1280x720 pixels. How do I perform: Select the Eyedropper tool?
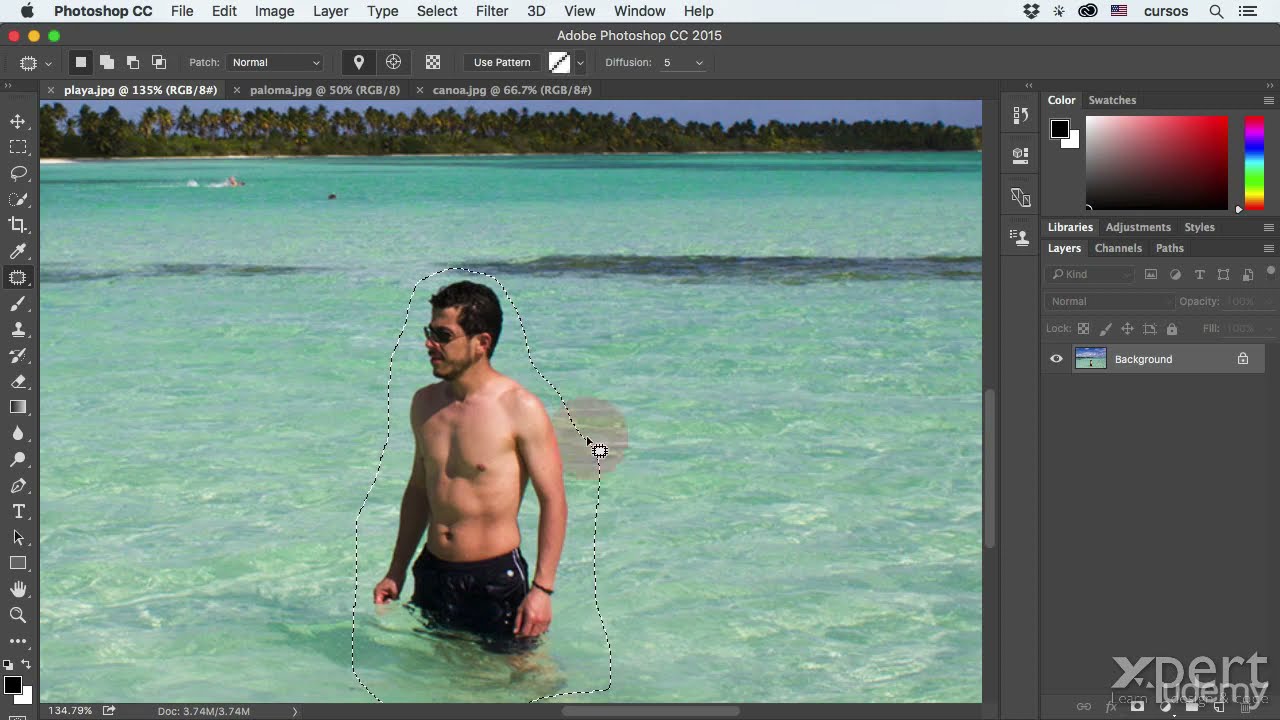coord(18,251)
